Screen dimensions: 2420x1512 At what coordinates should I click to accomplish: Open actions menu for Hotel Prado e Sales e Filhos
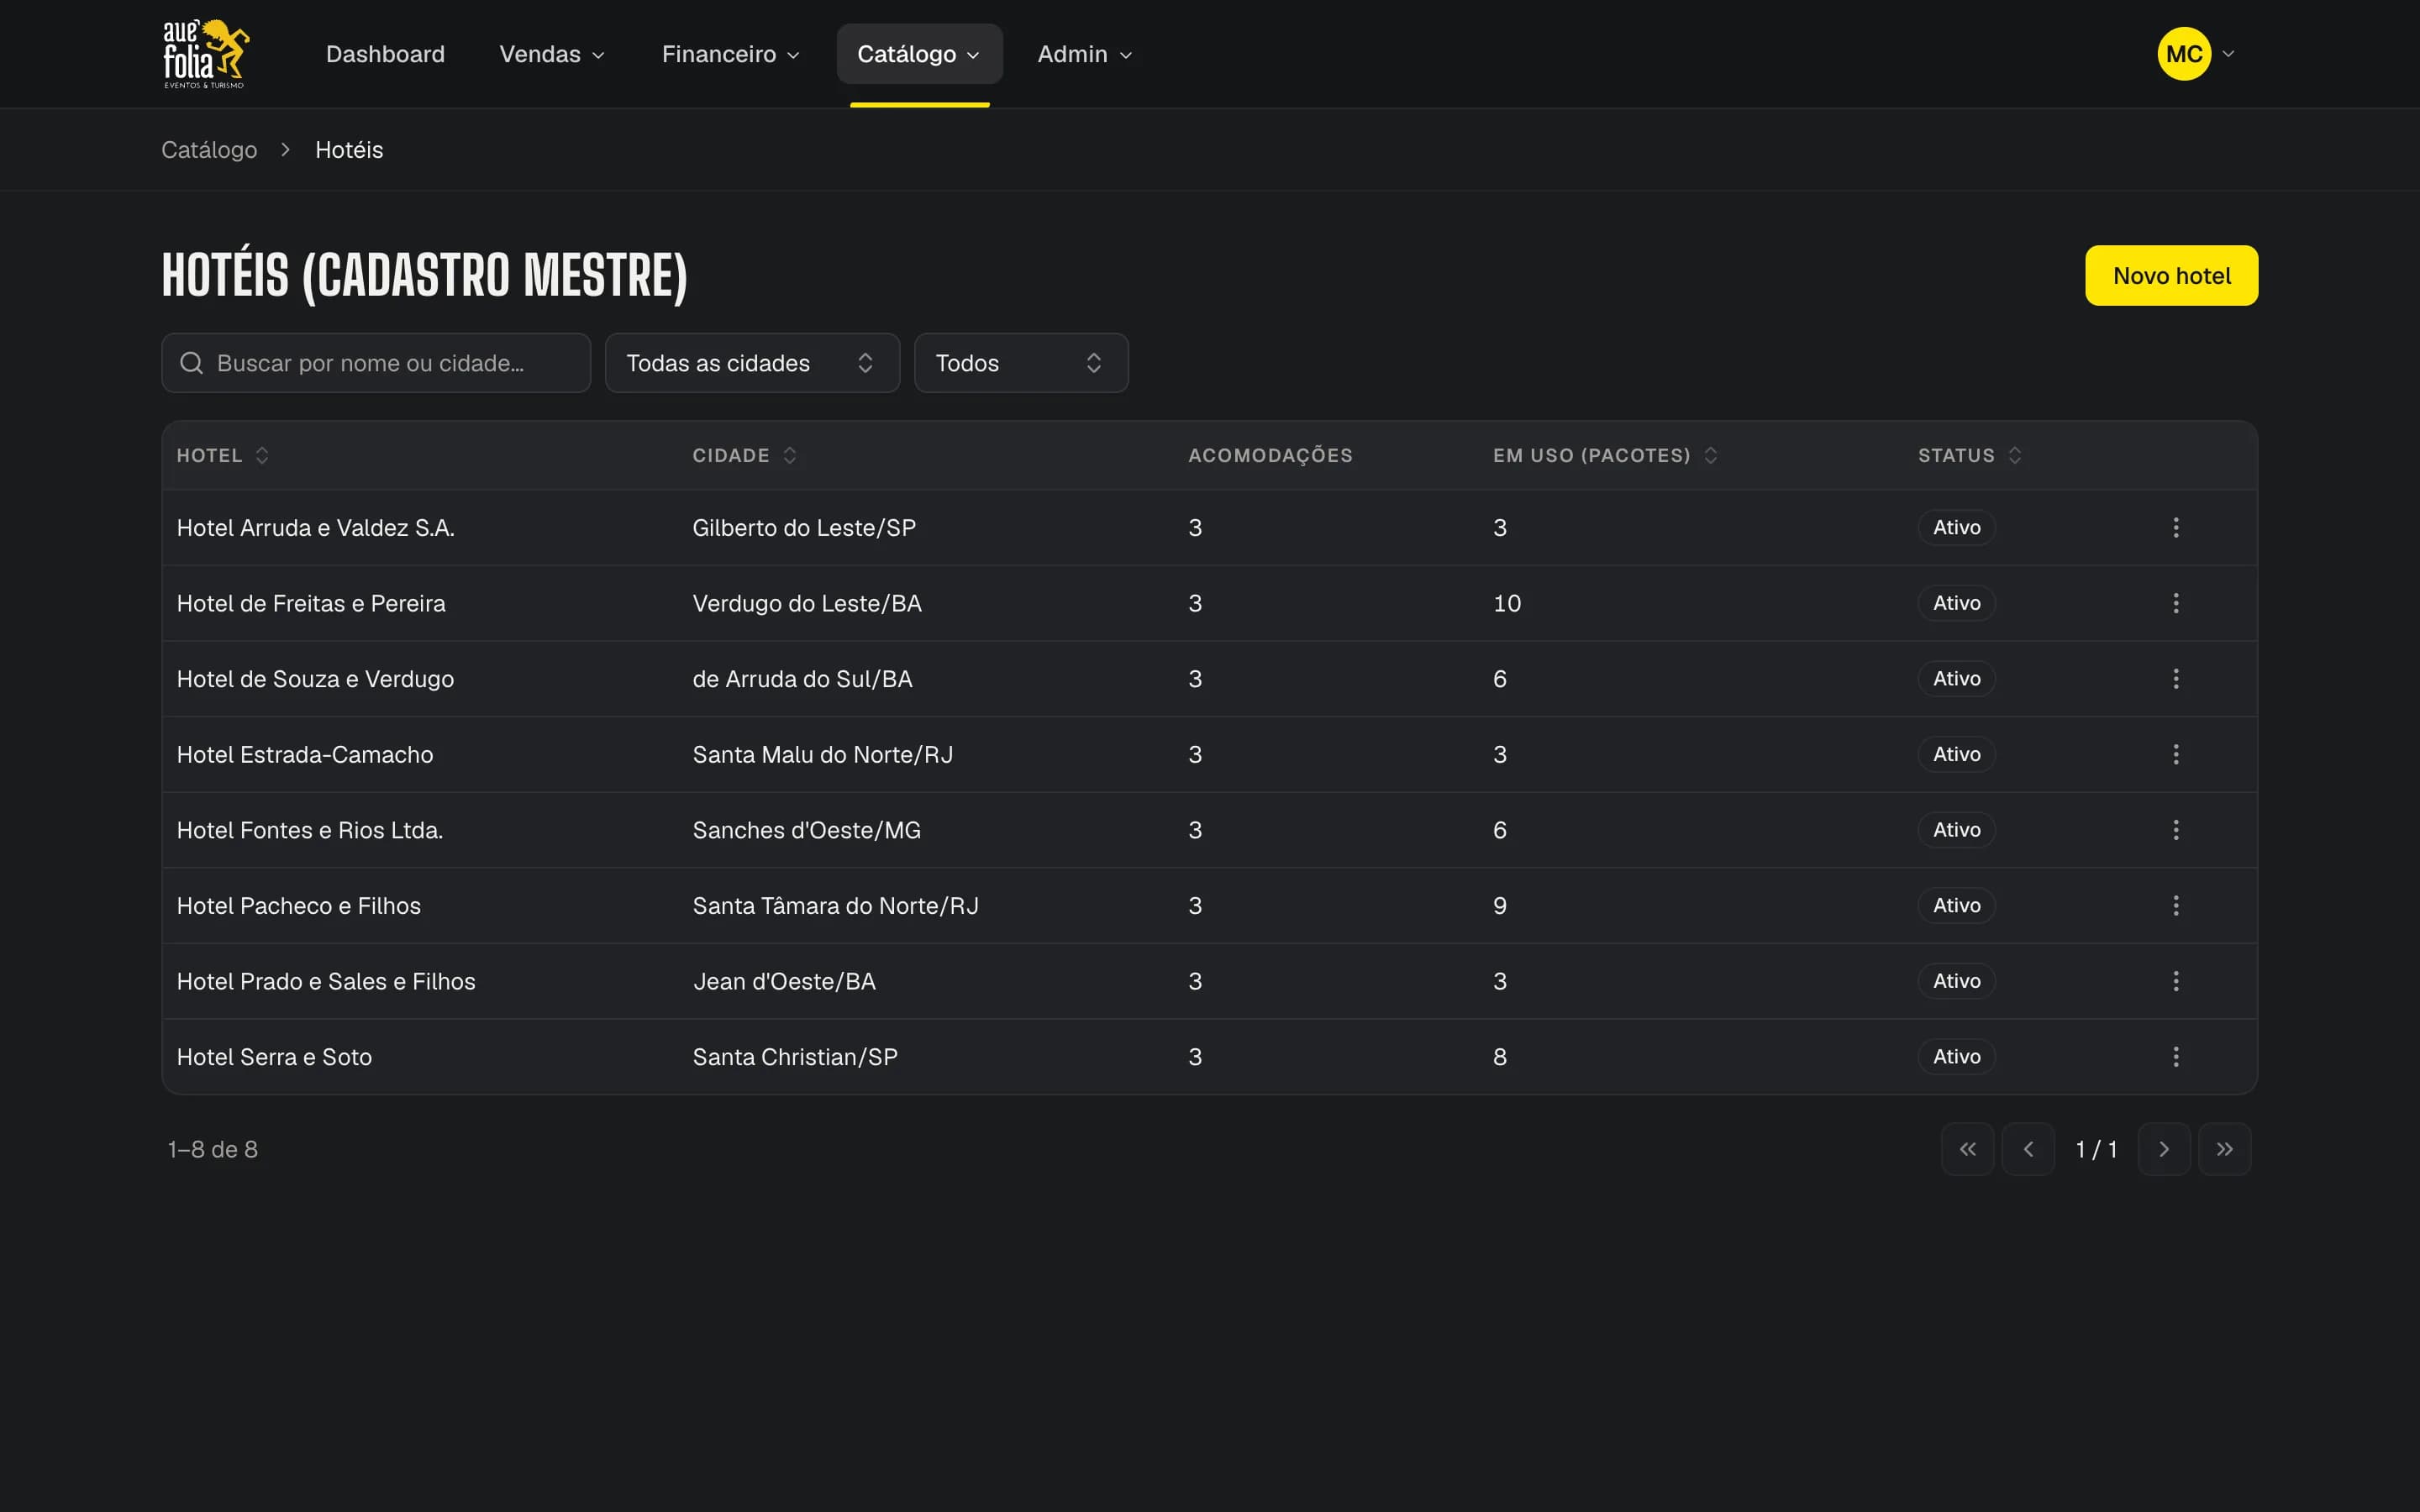2175,981
